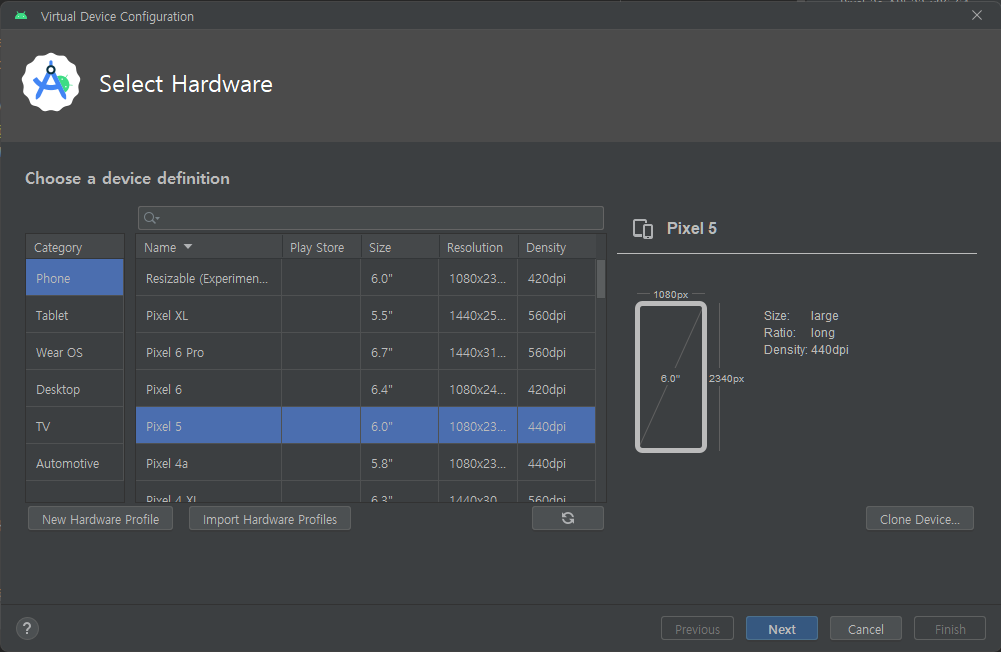
Task: Focus the device search input field
Action: point(370,218)
